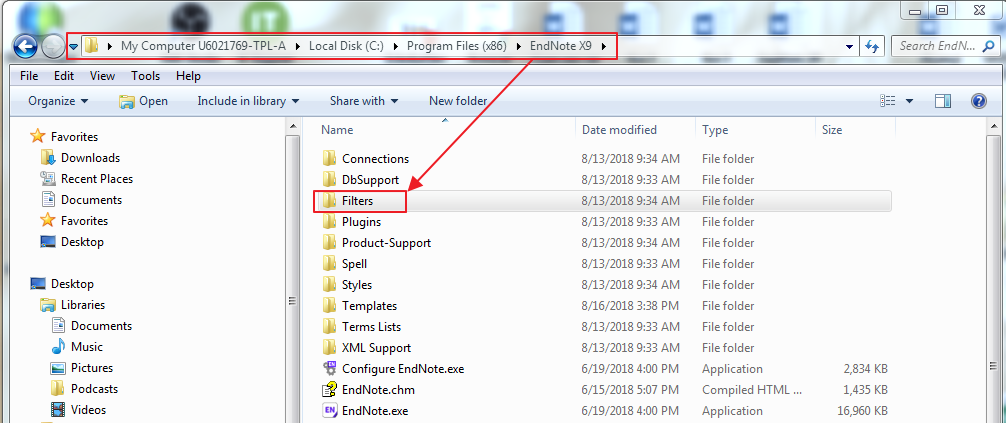Click the preview pane toggle icon
Screen dimensions: 1006x423
942,101
